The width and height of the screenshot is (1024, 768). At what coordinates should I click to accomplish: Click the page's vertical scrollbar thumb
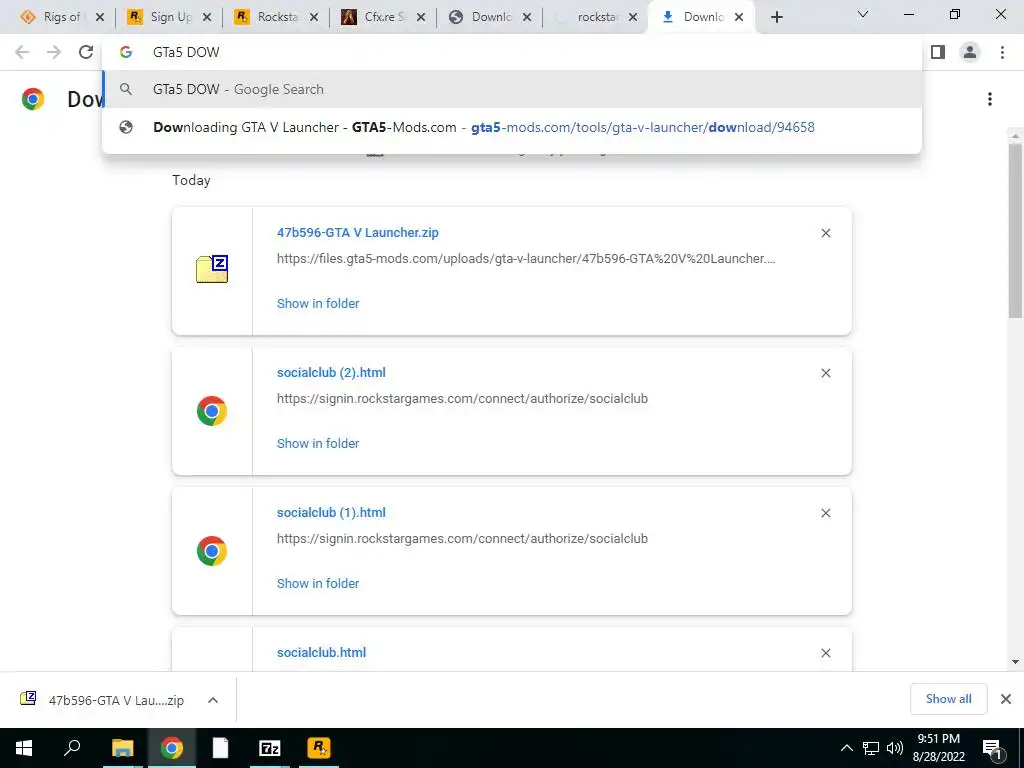[1015, 229]
